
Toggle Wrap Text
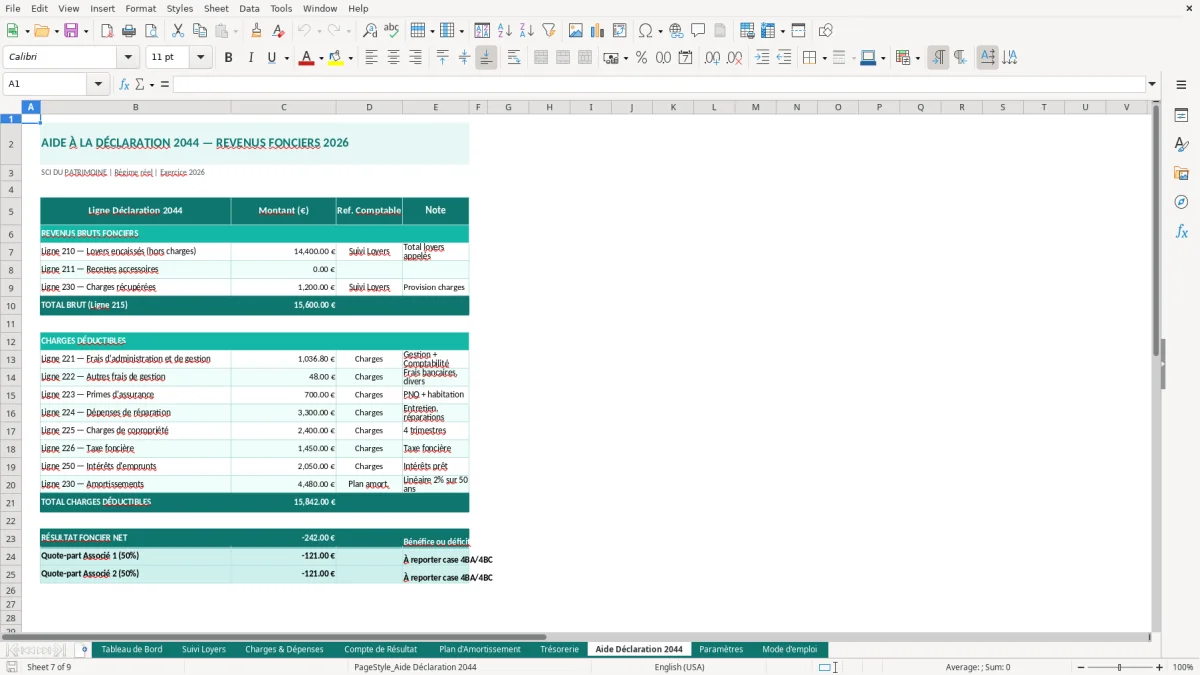point(513,58)
